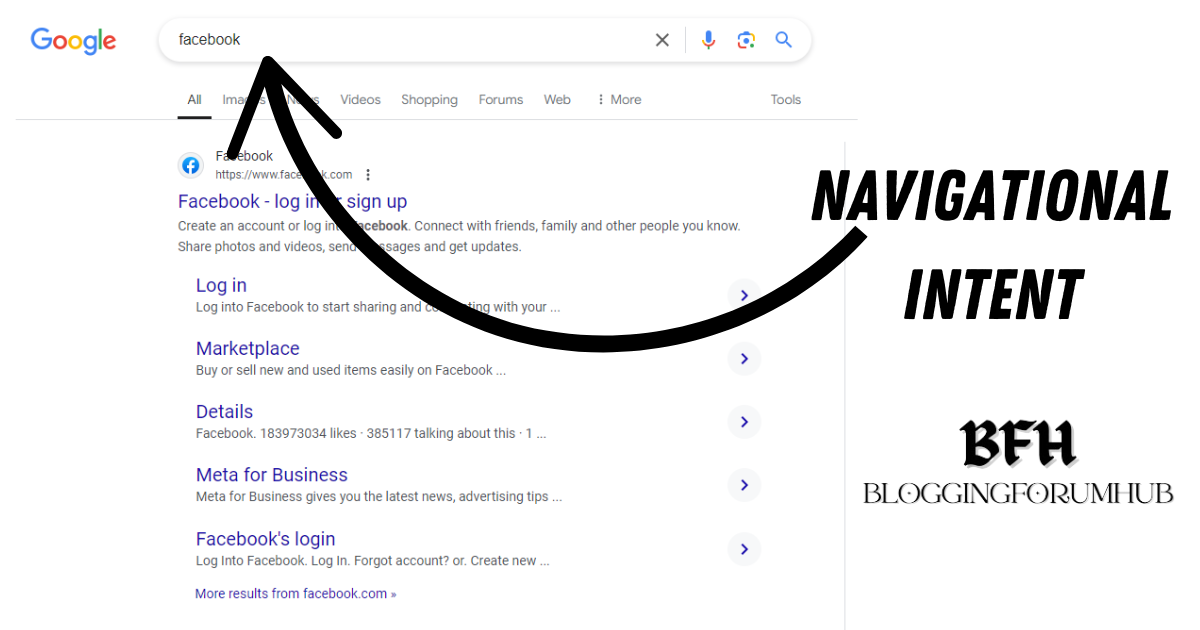This screenshot has width=1200, height=630.
Task: Click the Google logo
Action: (73, 41)
